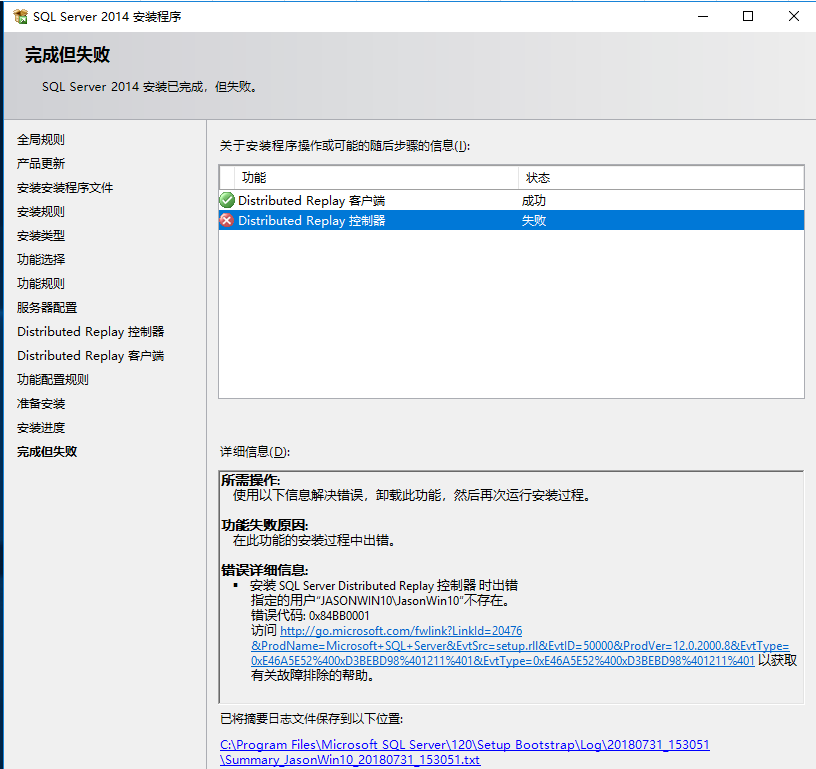This screenshot has height=769, width=816.
Task: Select 准备安装 step in the sidebar
Action: pyautogui.click(x=41, y=403)
